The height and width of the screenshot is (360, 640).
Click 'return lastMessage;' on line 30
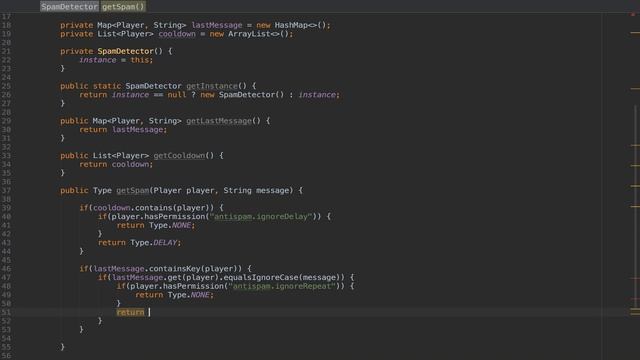123,129
